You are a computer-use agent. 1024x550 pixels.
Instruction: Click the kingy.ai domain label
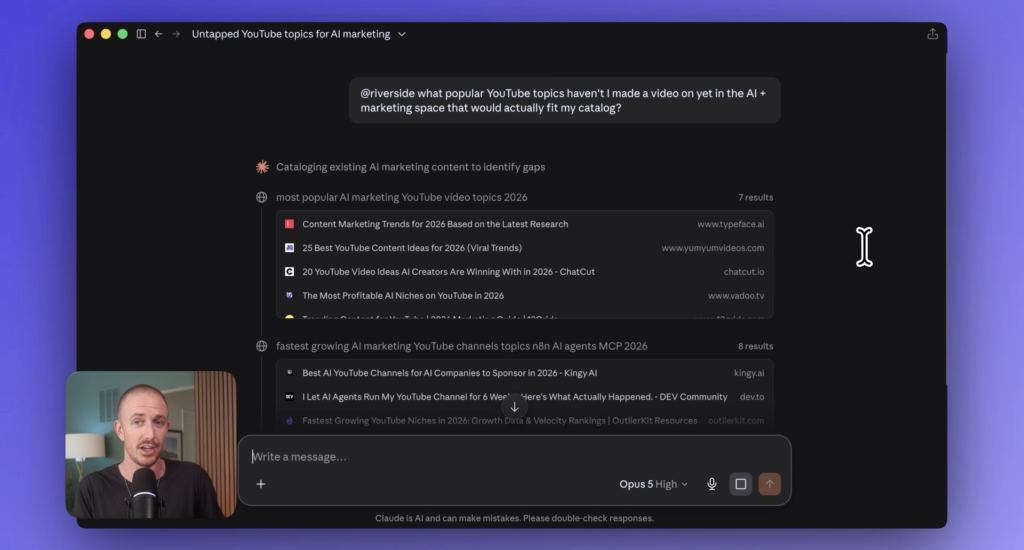748,373
